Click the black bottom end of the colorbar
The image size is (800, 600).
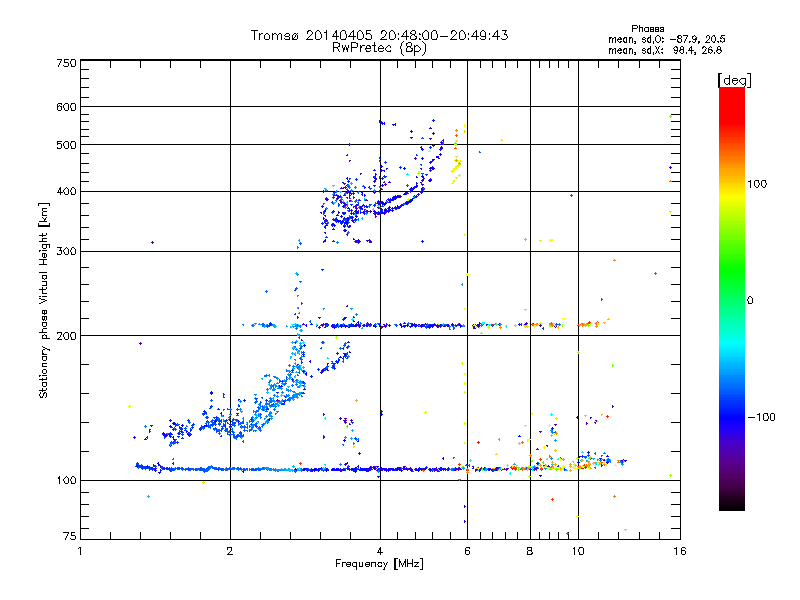coord(732,503)
